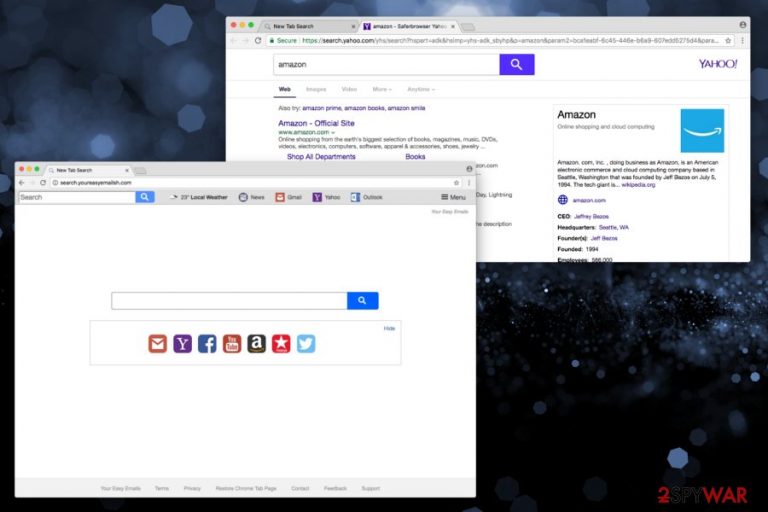Click toolbar search magnifier button in front window
This screenshot has height=512, width=768.
pyautogui.click(x=144, y=197)
